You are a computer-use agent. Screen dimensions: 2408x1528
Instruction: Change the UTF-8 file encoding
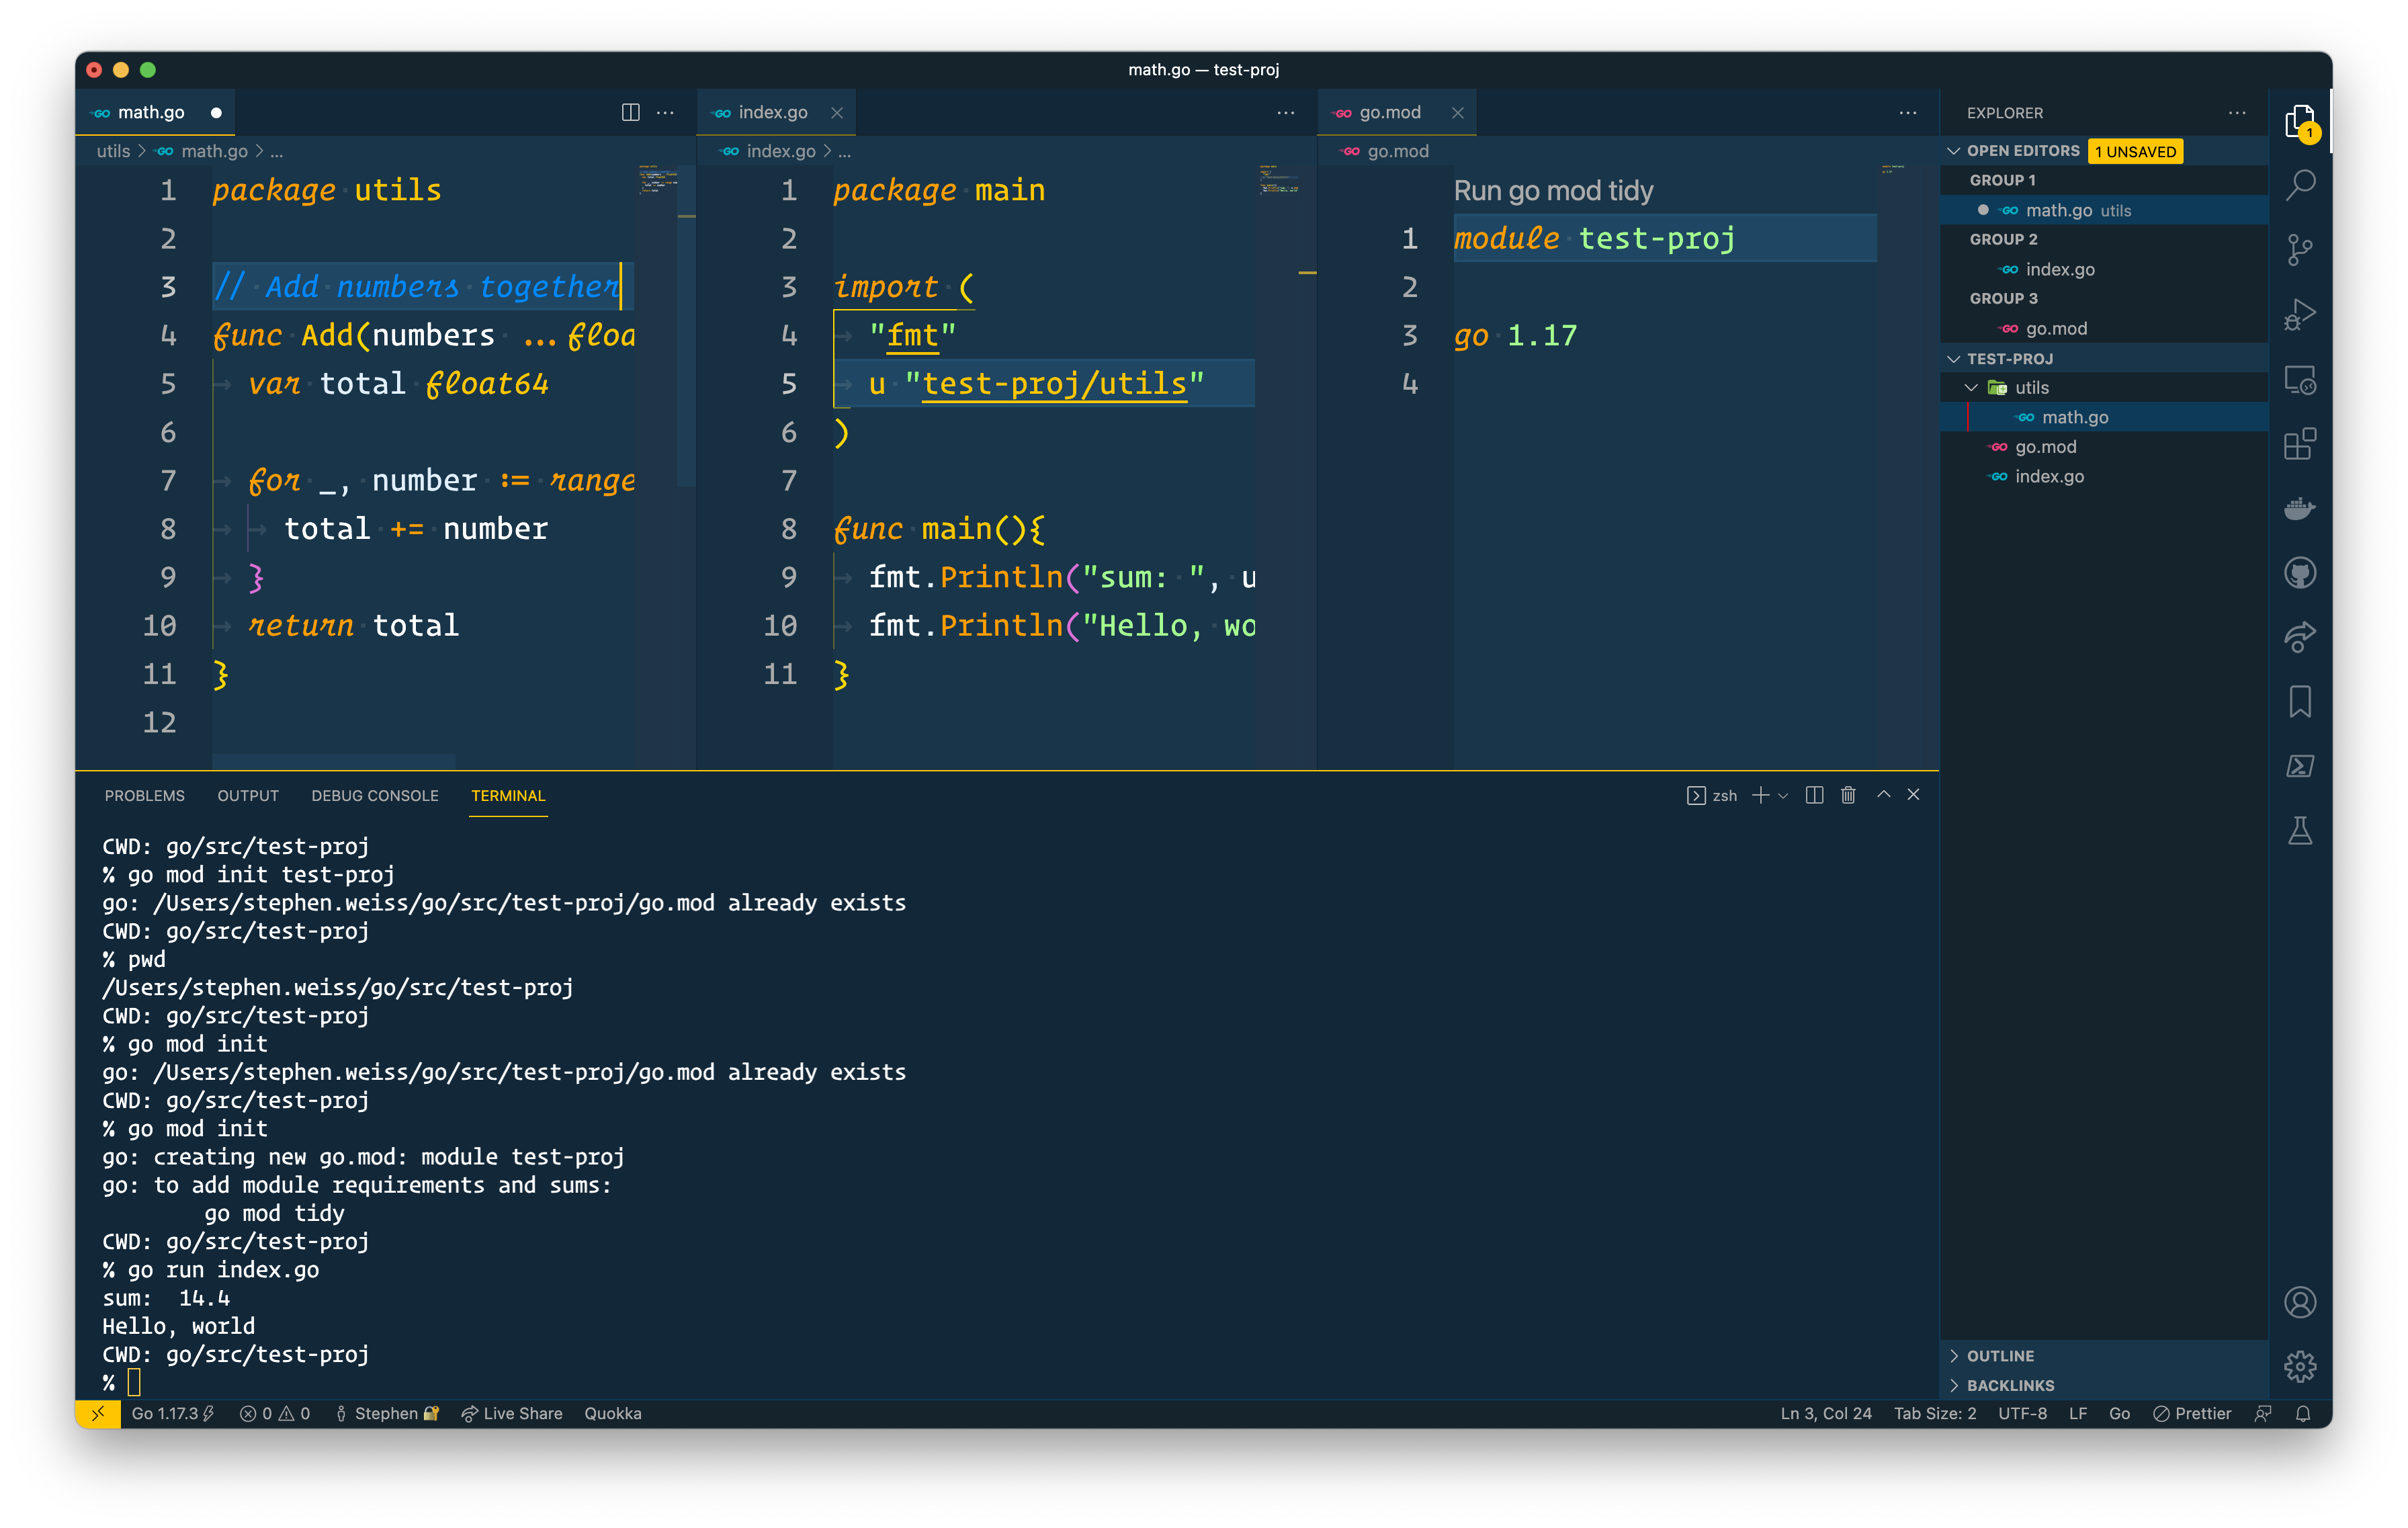tap(2022, 1413)
